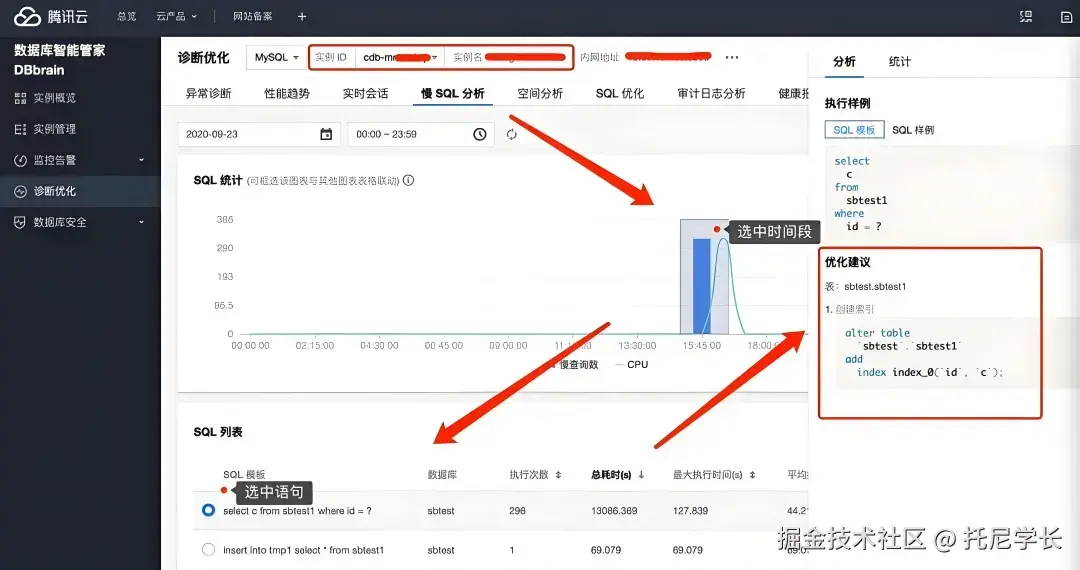Toggle the 慢查询数 legend item
Image resolution: width=1080 pixels, height=570 pixels.
pyautogui.click(x=576, y=364)
